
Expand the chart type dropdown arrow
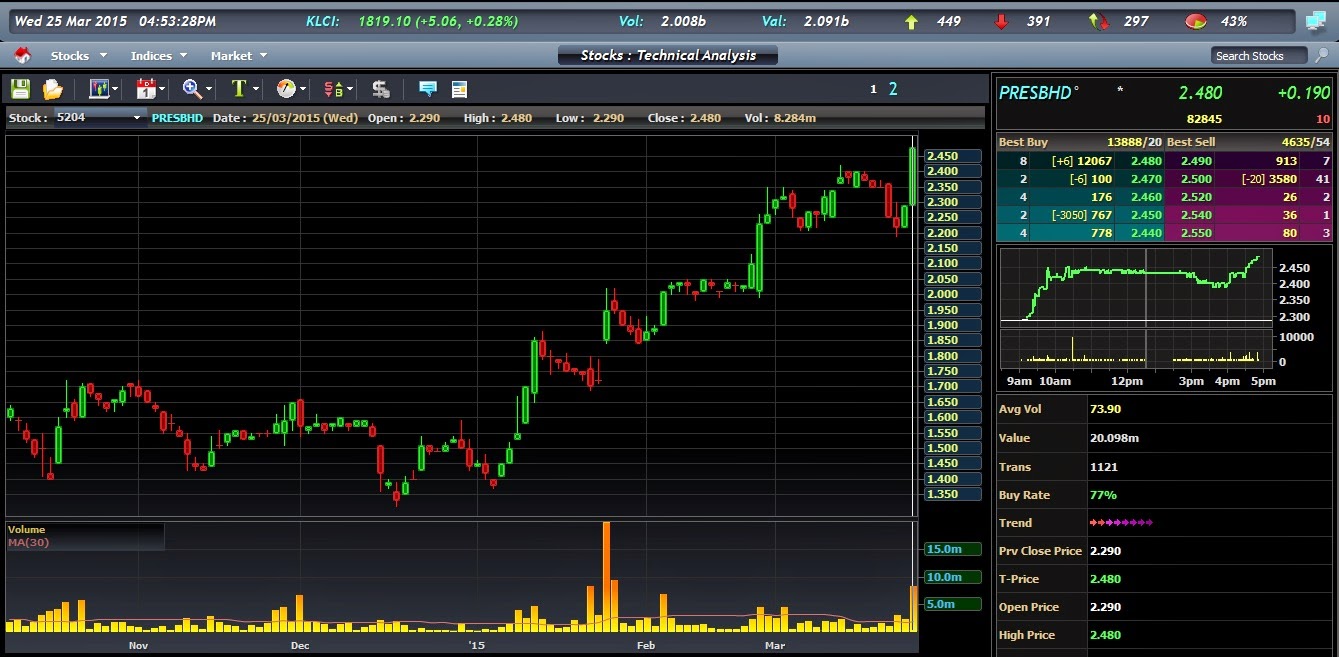coord(116,90)
